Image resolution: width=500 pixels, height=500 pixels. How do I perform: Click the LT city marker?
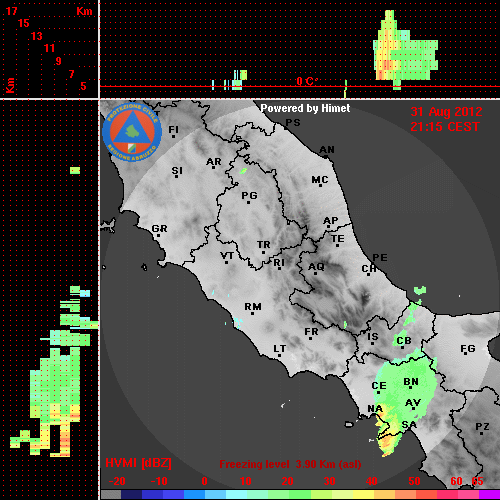[279, 355]
